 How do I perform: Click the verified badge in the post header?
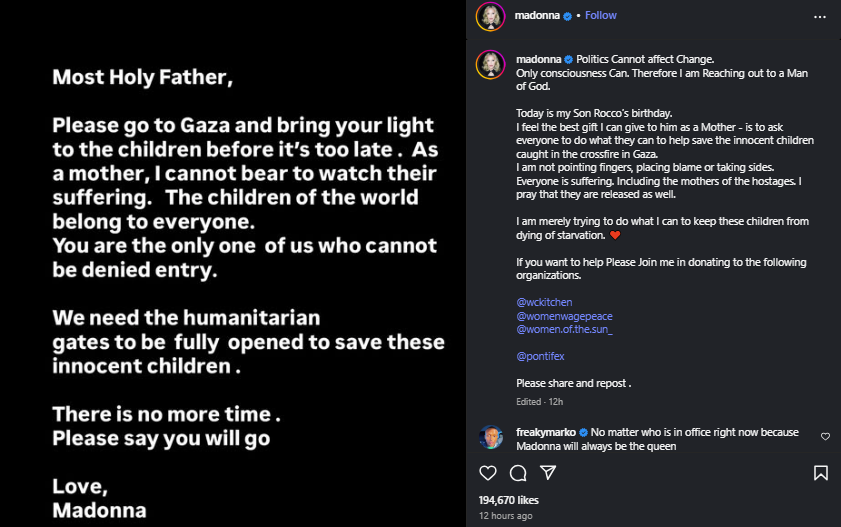568,16
